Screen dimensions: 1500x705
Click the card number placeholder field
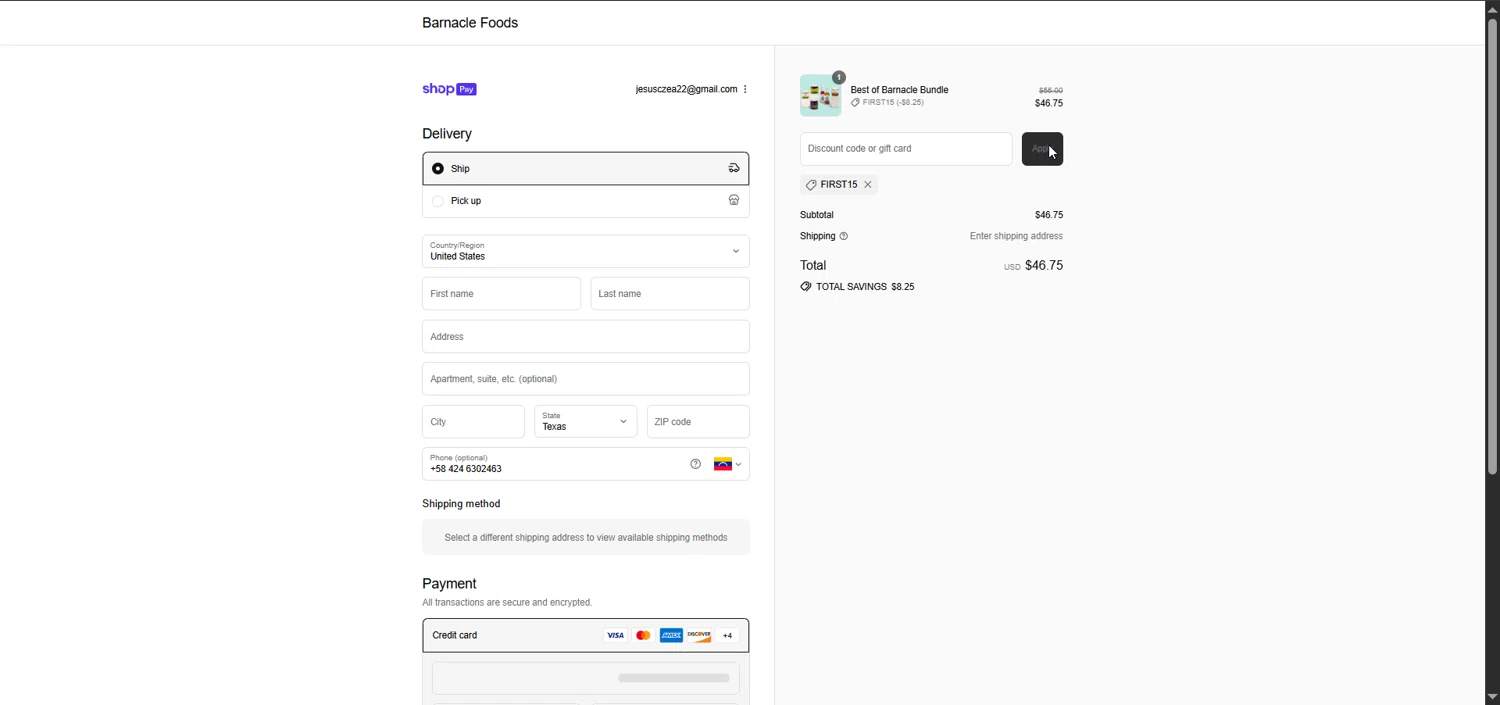[586, 678]
